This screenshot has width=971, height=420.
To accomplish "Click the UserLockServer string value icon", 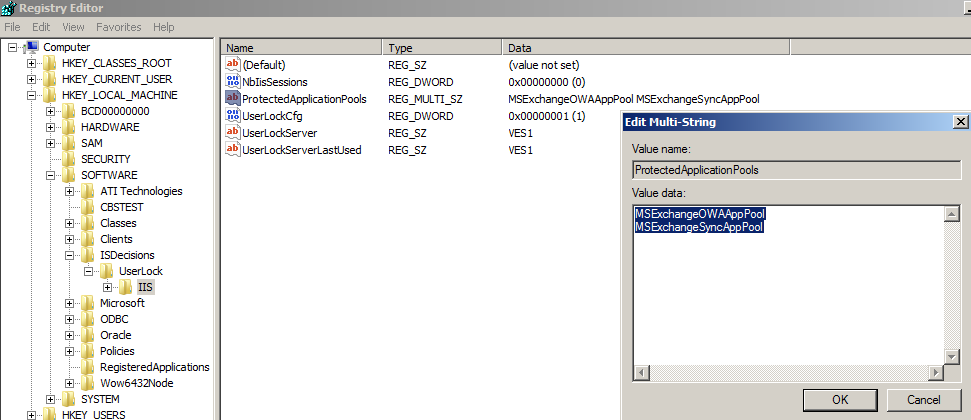I will [x=233, y=133].
